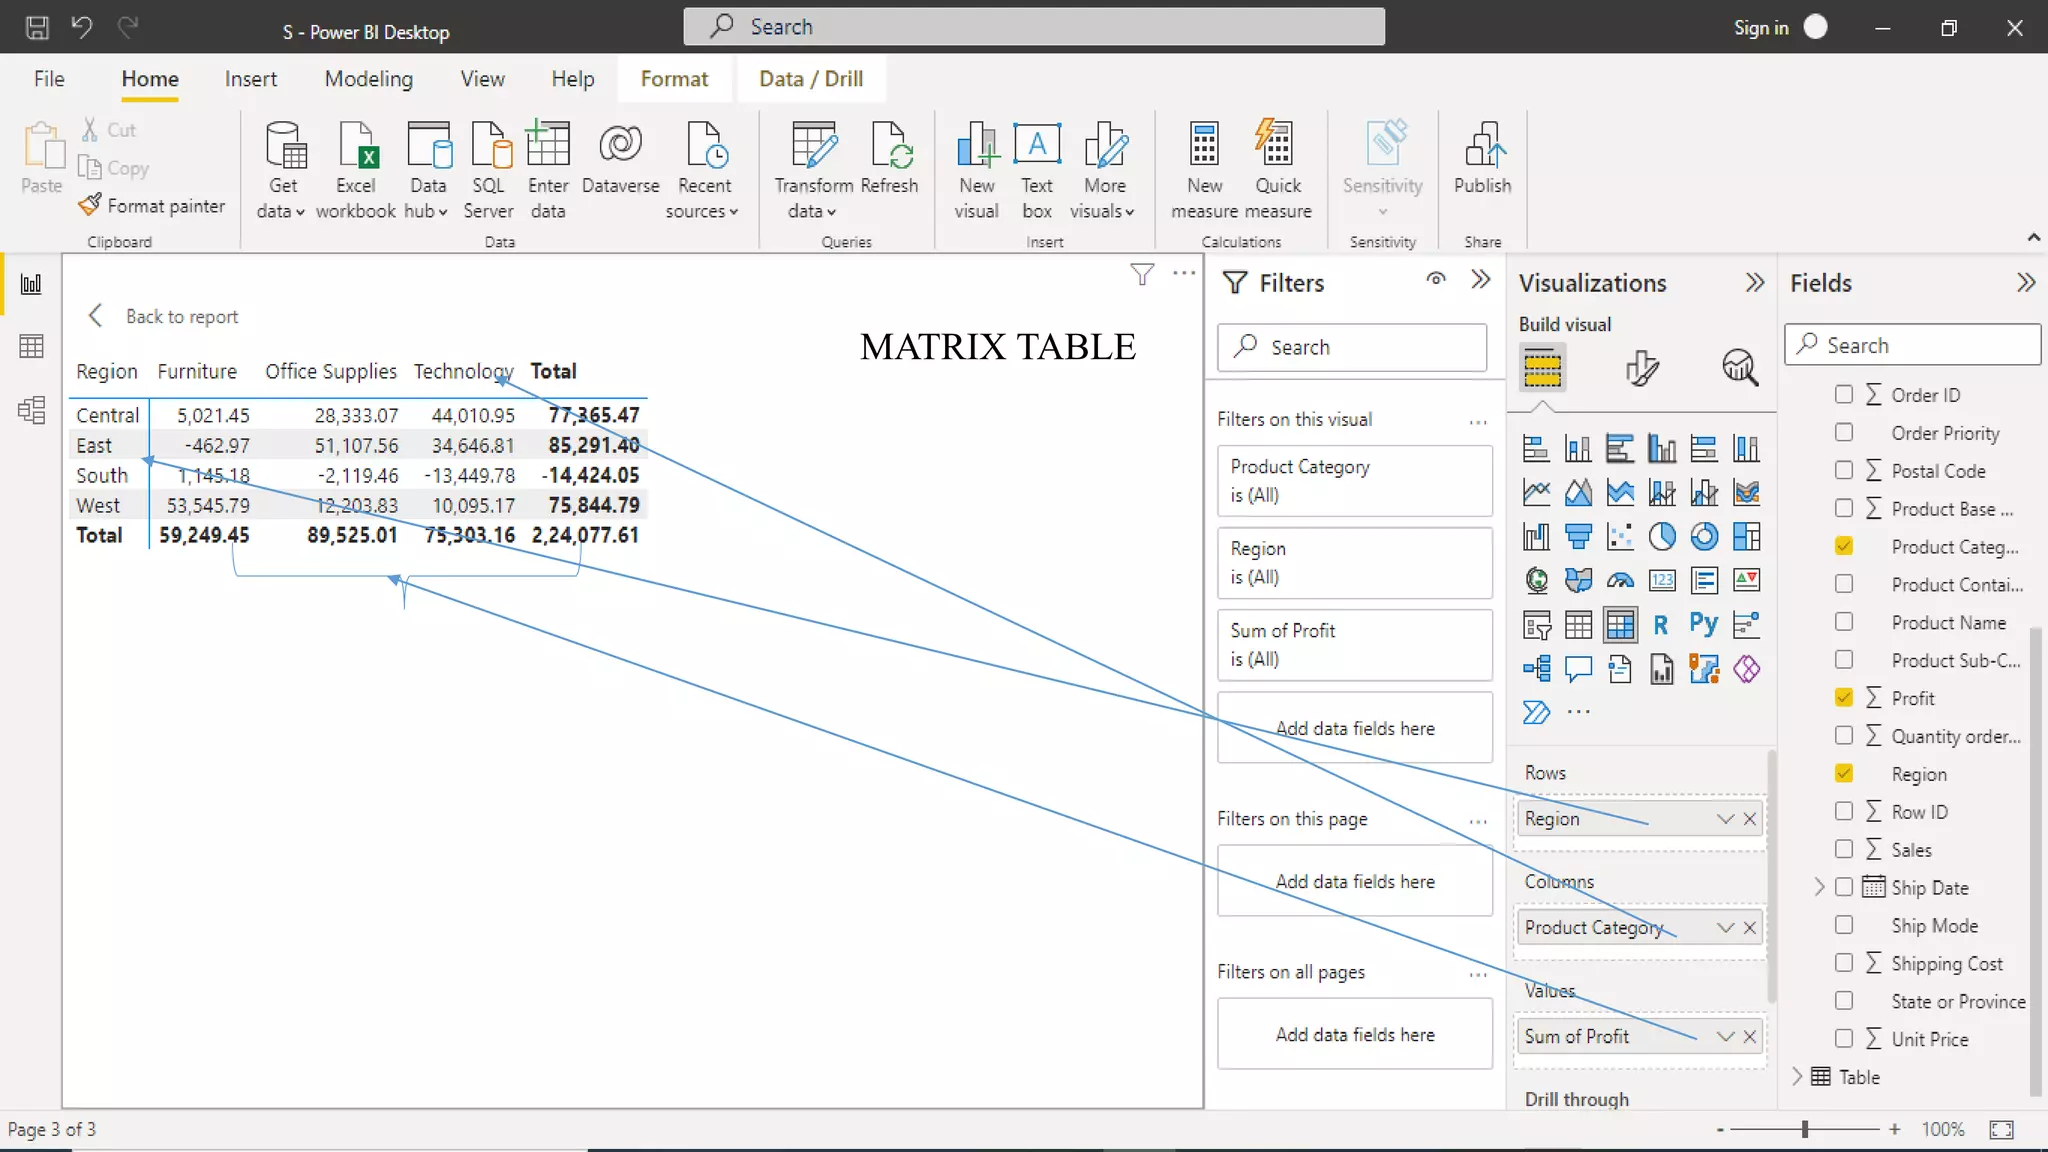Select the Matrix visual icon
This screenshot has width=2048, height=1152.
tap(1620, 625)
